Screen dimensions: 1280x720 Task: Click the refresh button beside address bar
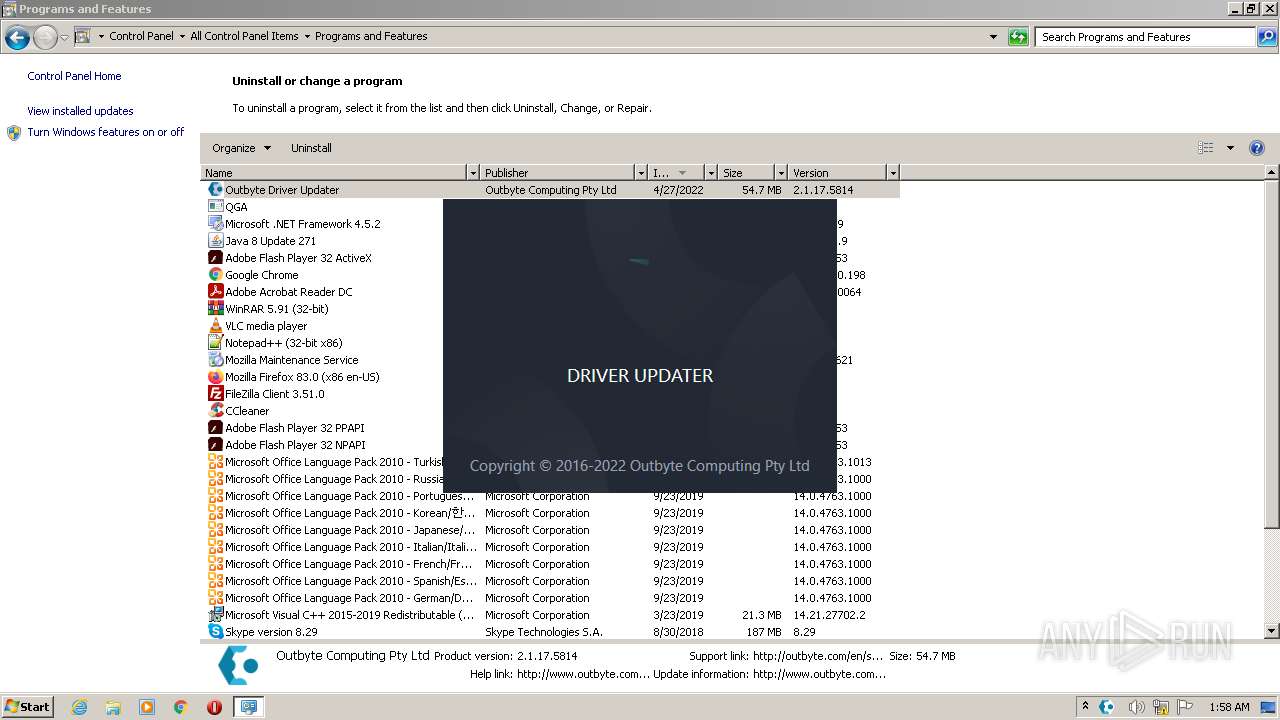(x=1018, y=37)
